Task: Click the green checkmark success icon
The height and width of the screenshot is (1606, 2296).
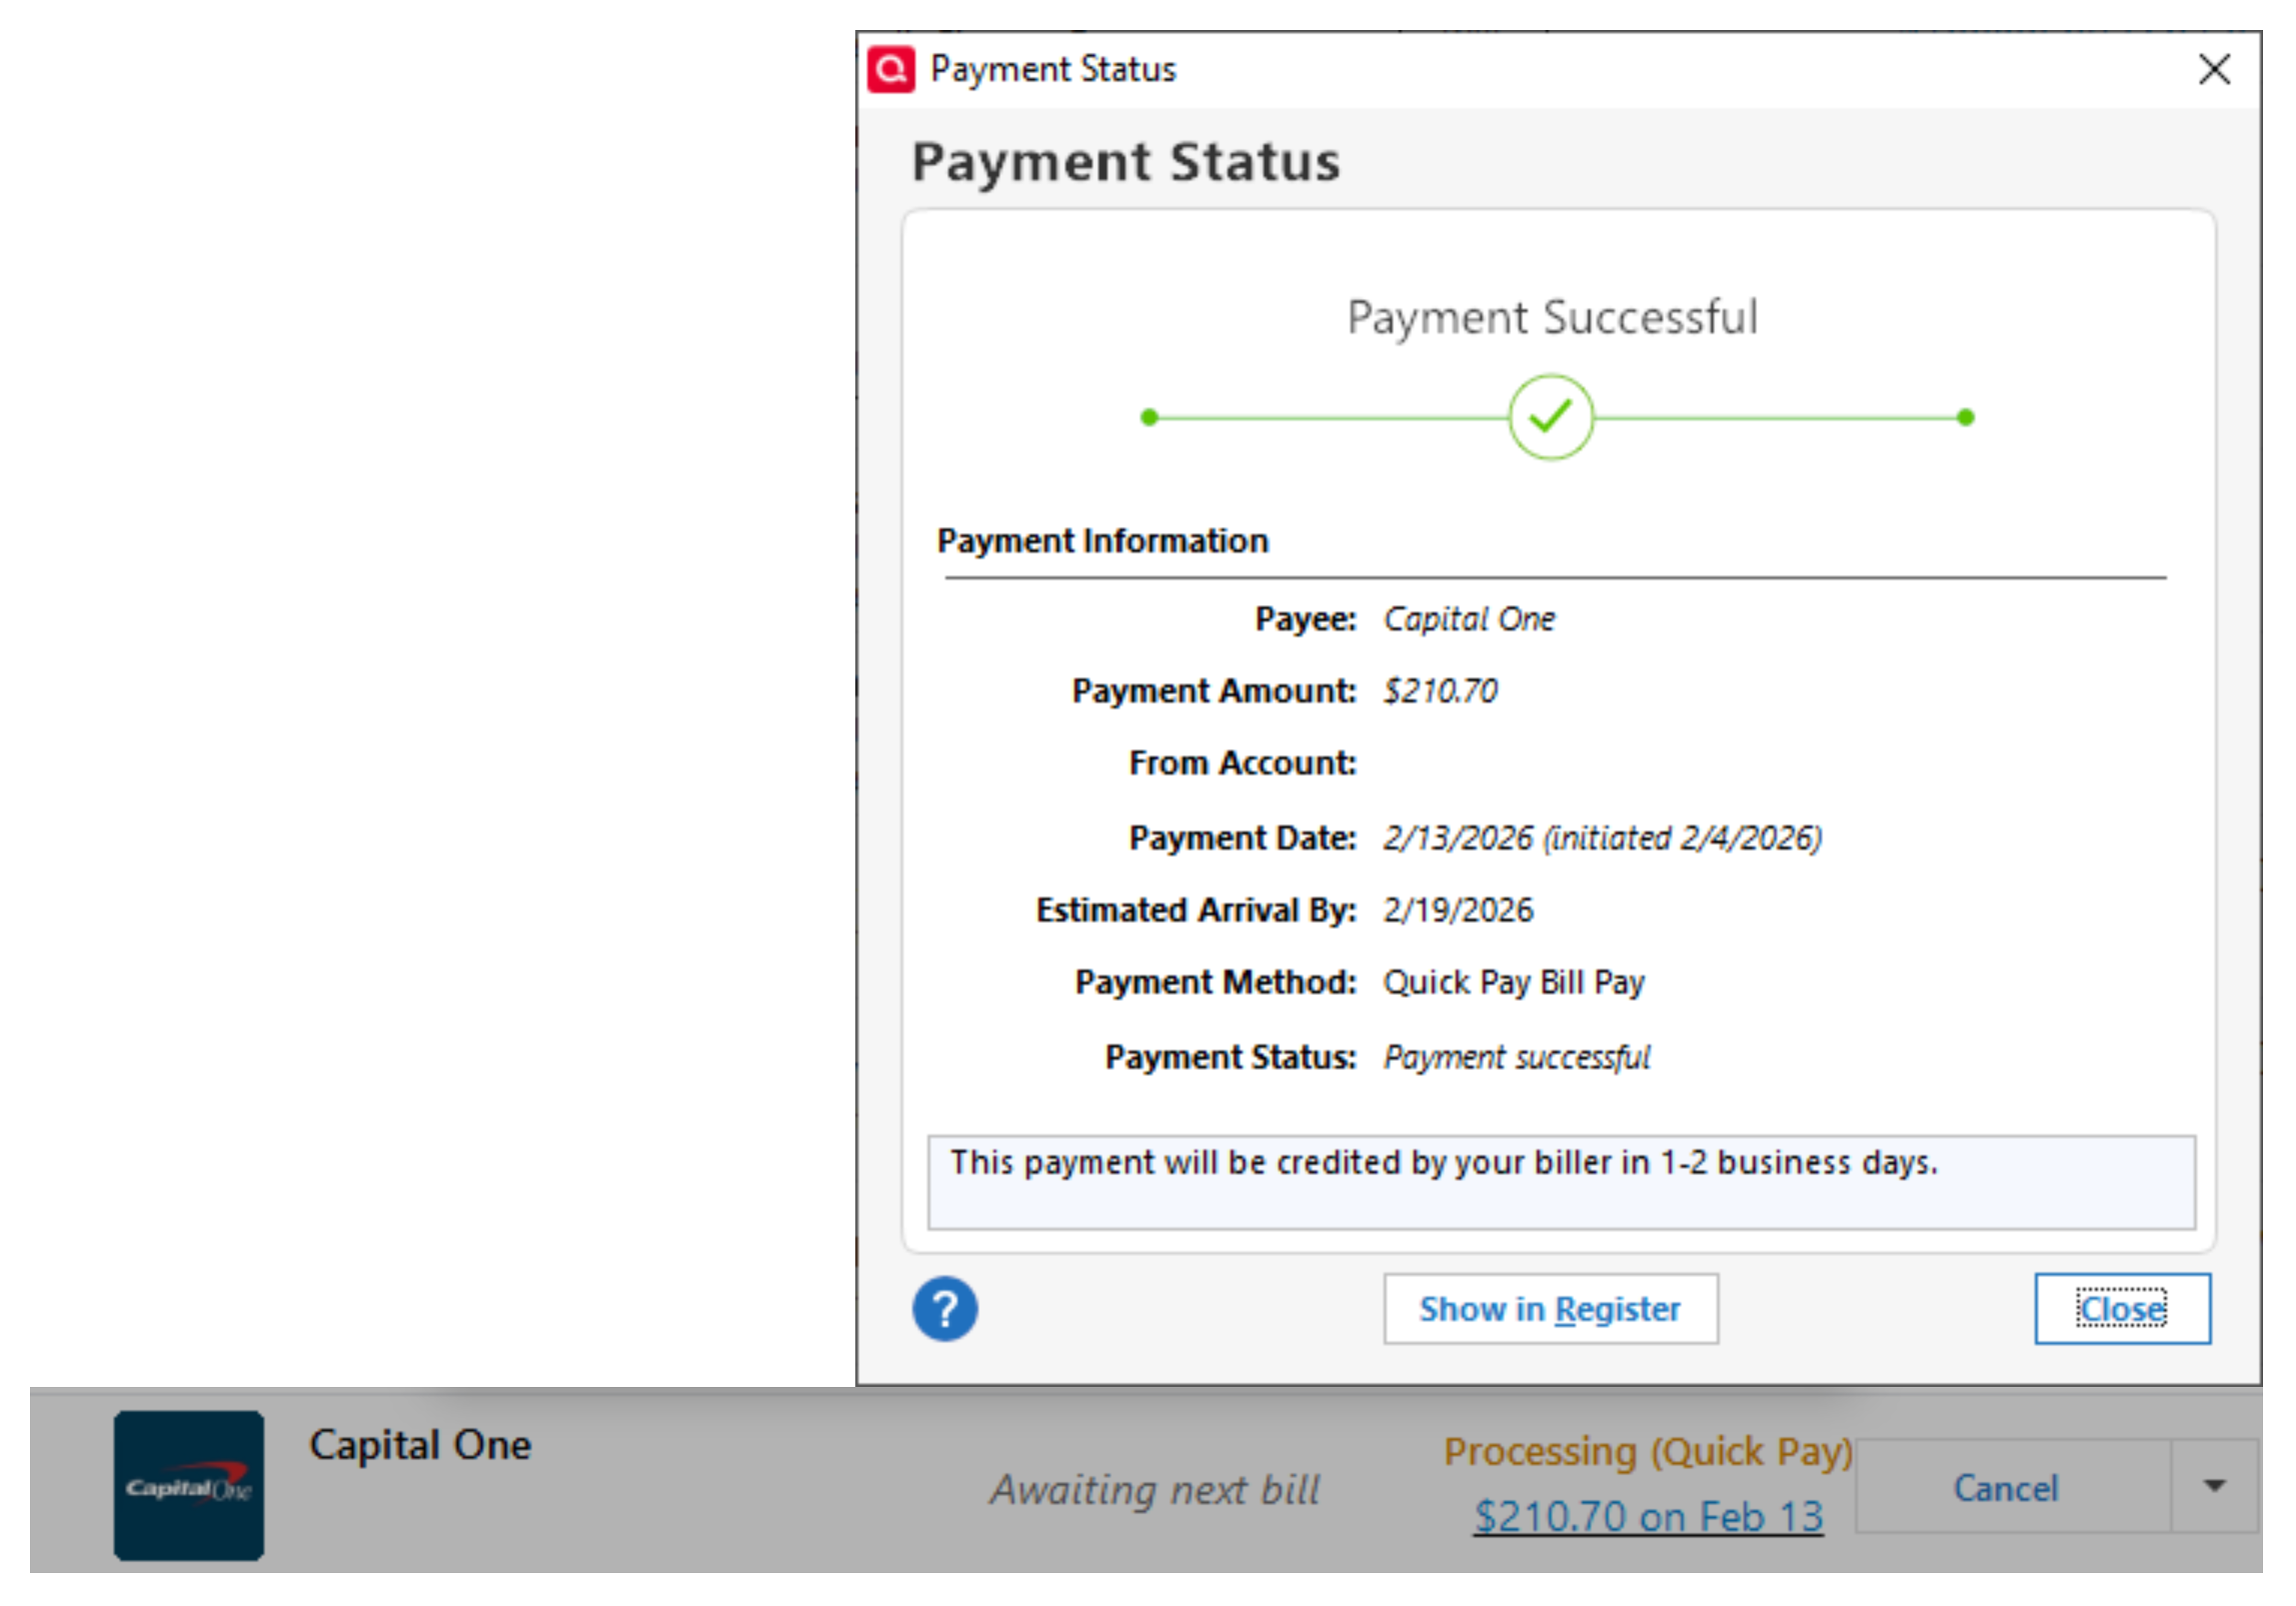Action: pos(1550,417)
